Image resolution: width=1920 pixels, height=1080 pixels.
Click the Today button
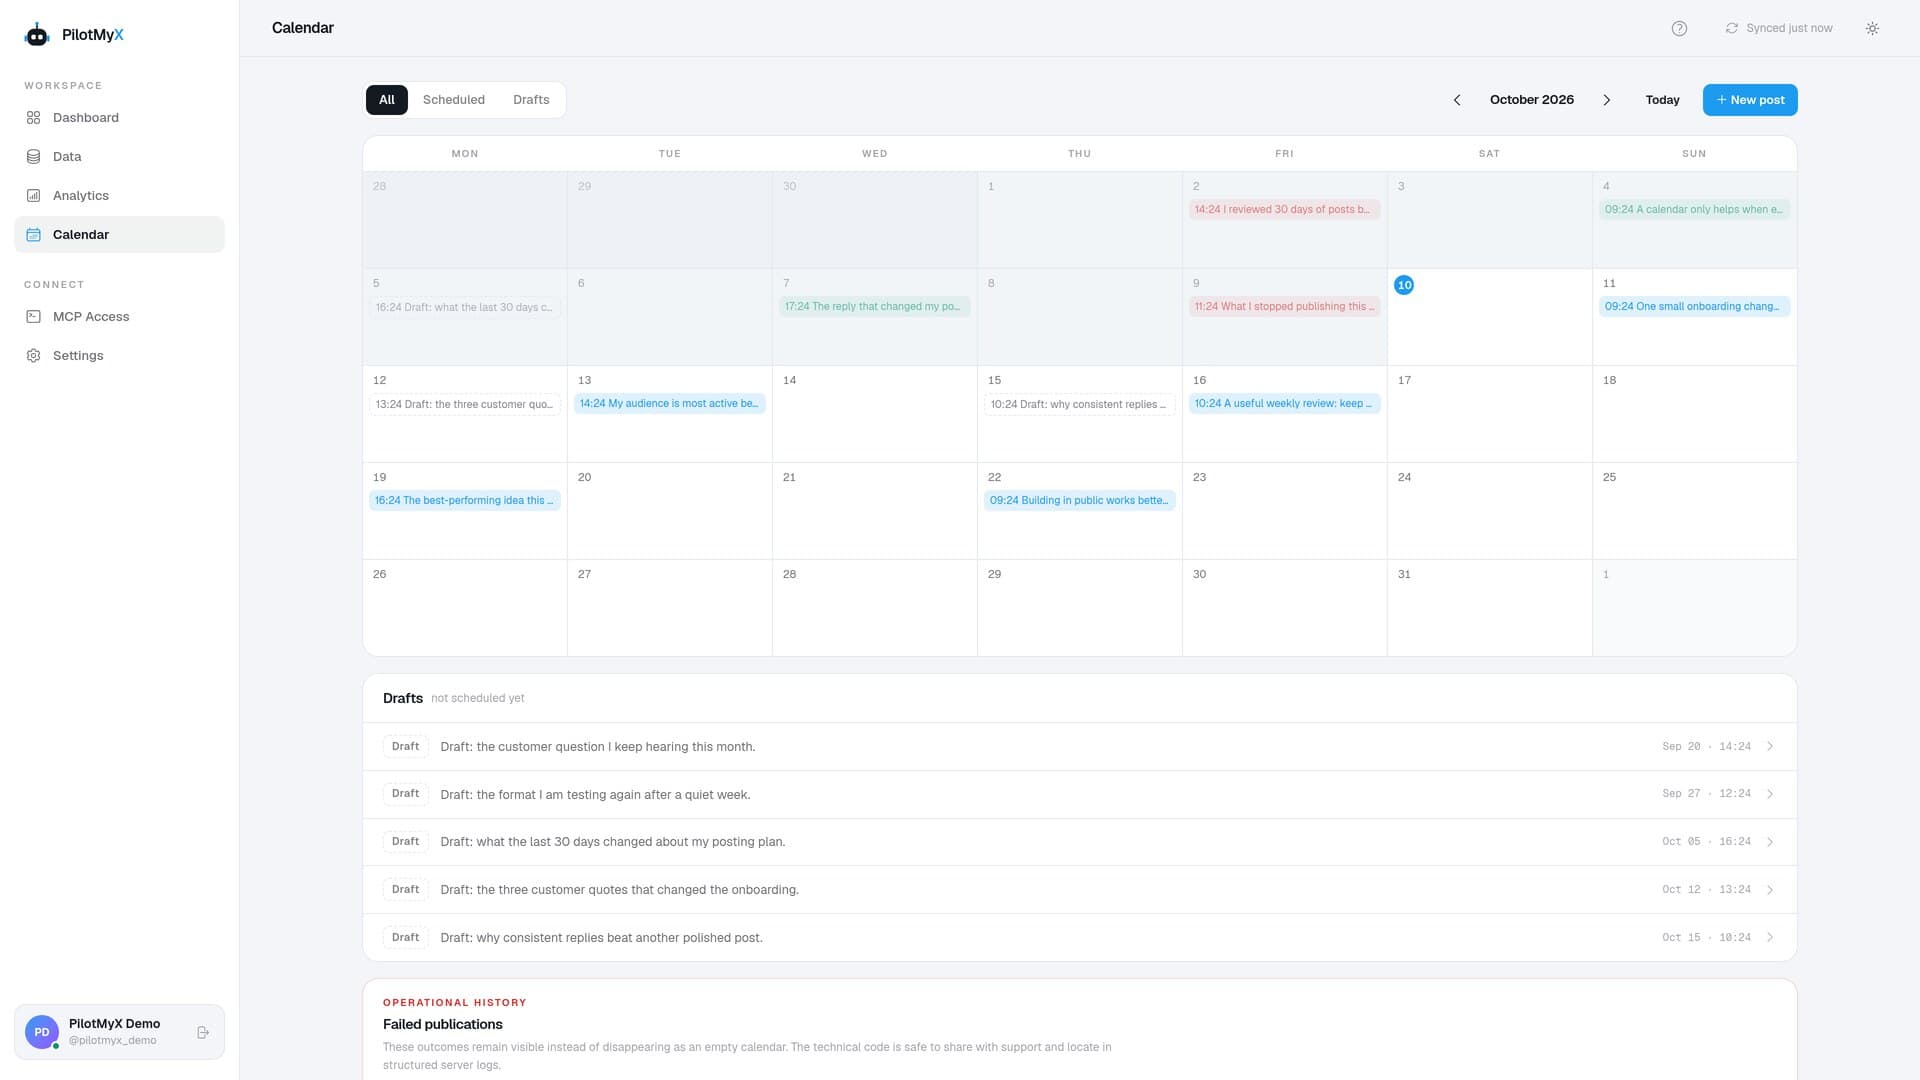tap(1662, 100)
